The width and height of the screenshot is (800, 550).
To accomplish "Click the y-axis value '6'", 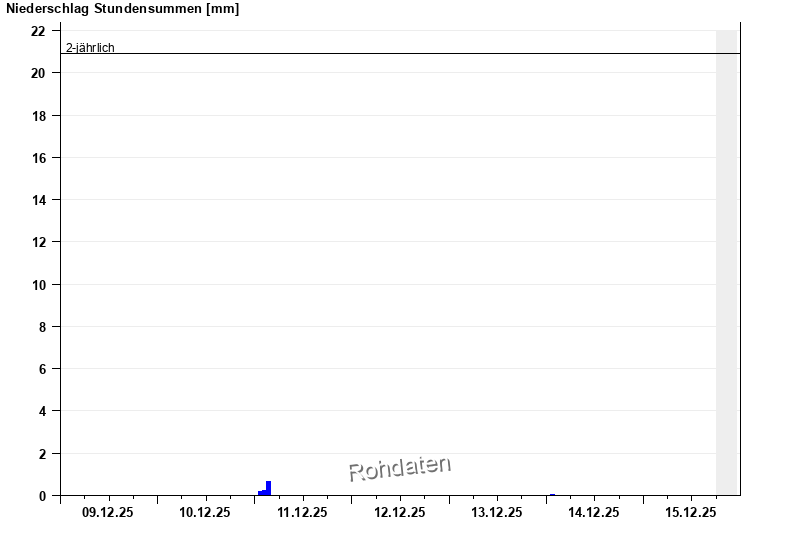I will pyautogui.click(x=42, y=369).
